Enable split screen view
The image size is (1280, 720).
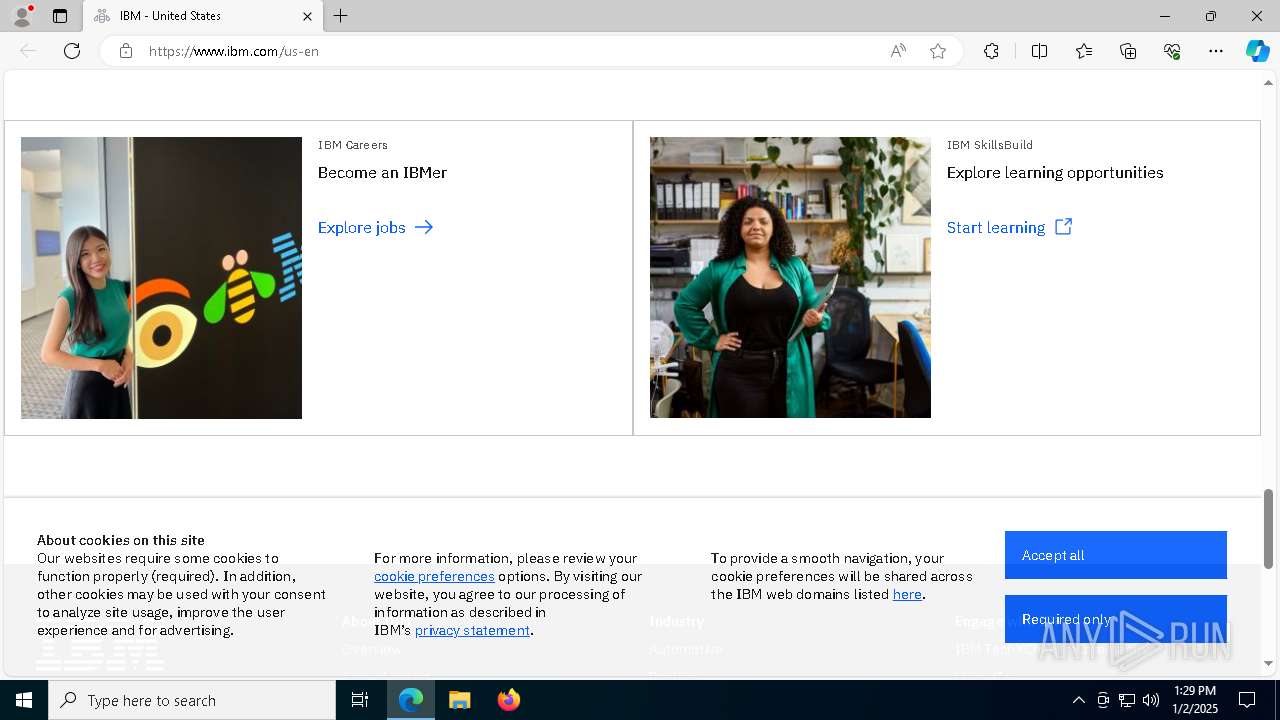pos(1039,51)
